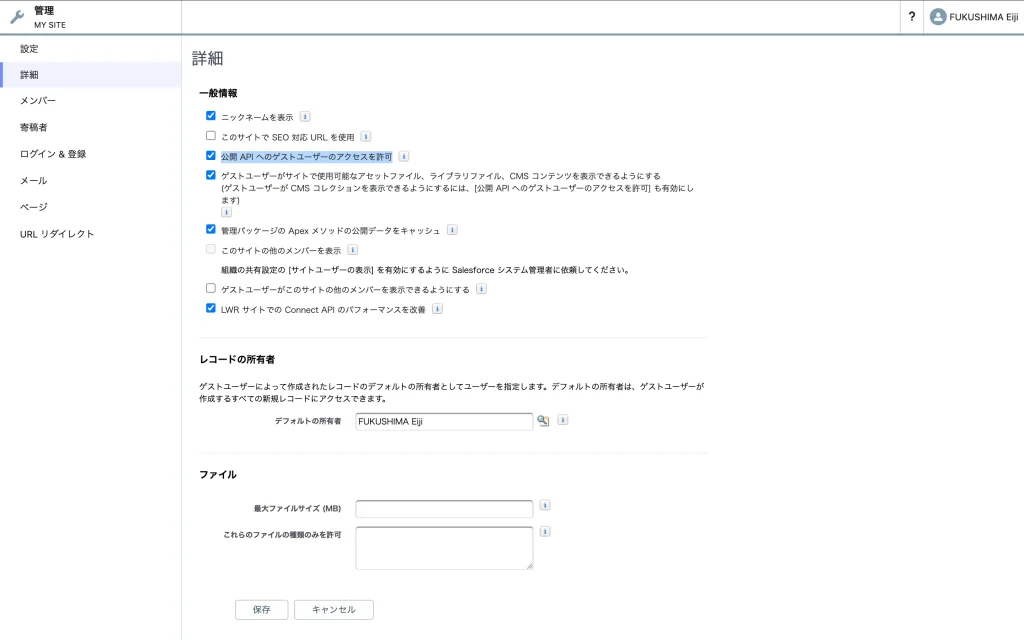Image resolution: width=1024 pixels, height=640 pixels.
Task: Click info icon beside Apex メソッド cache option
Action: (x=452, y=229)
